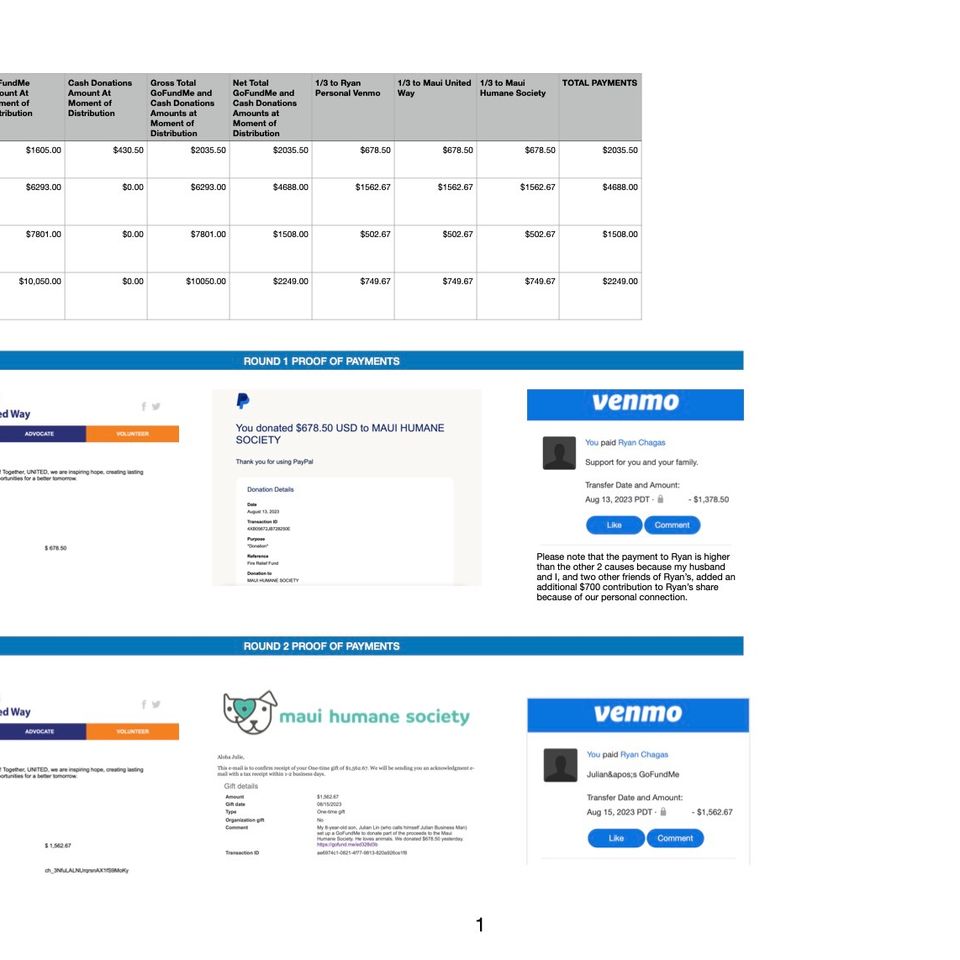Click the Twitter icon in the Round 1 United Way page
This screenshot has width=960, height=960.
tap(156, 406)
